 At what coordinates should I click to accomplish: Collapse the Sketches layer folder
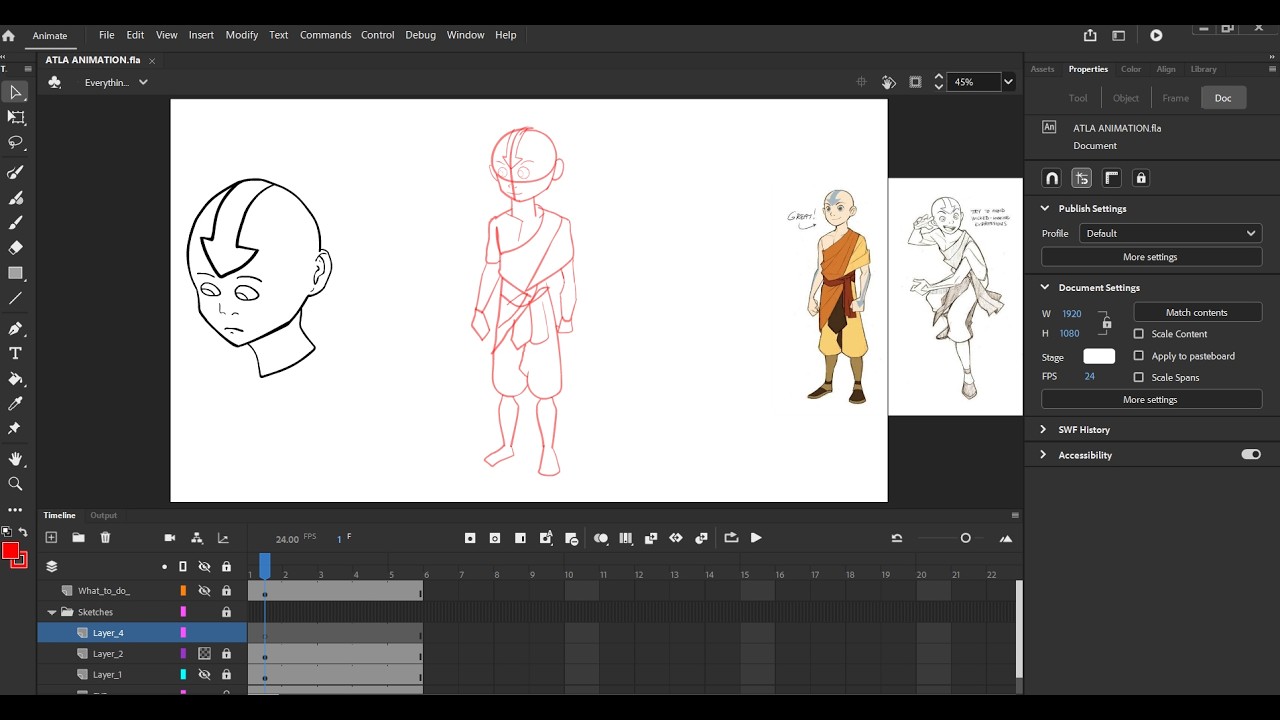point(51,612)
